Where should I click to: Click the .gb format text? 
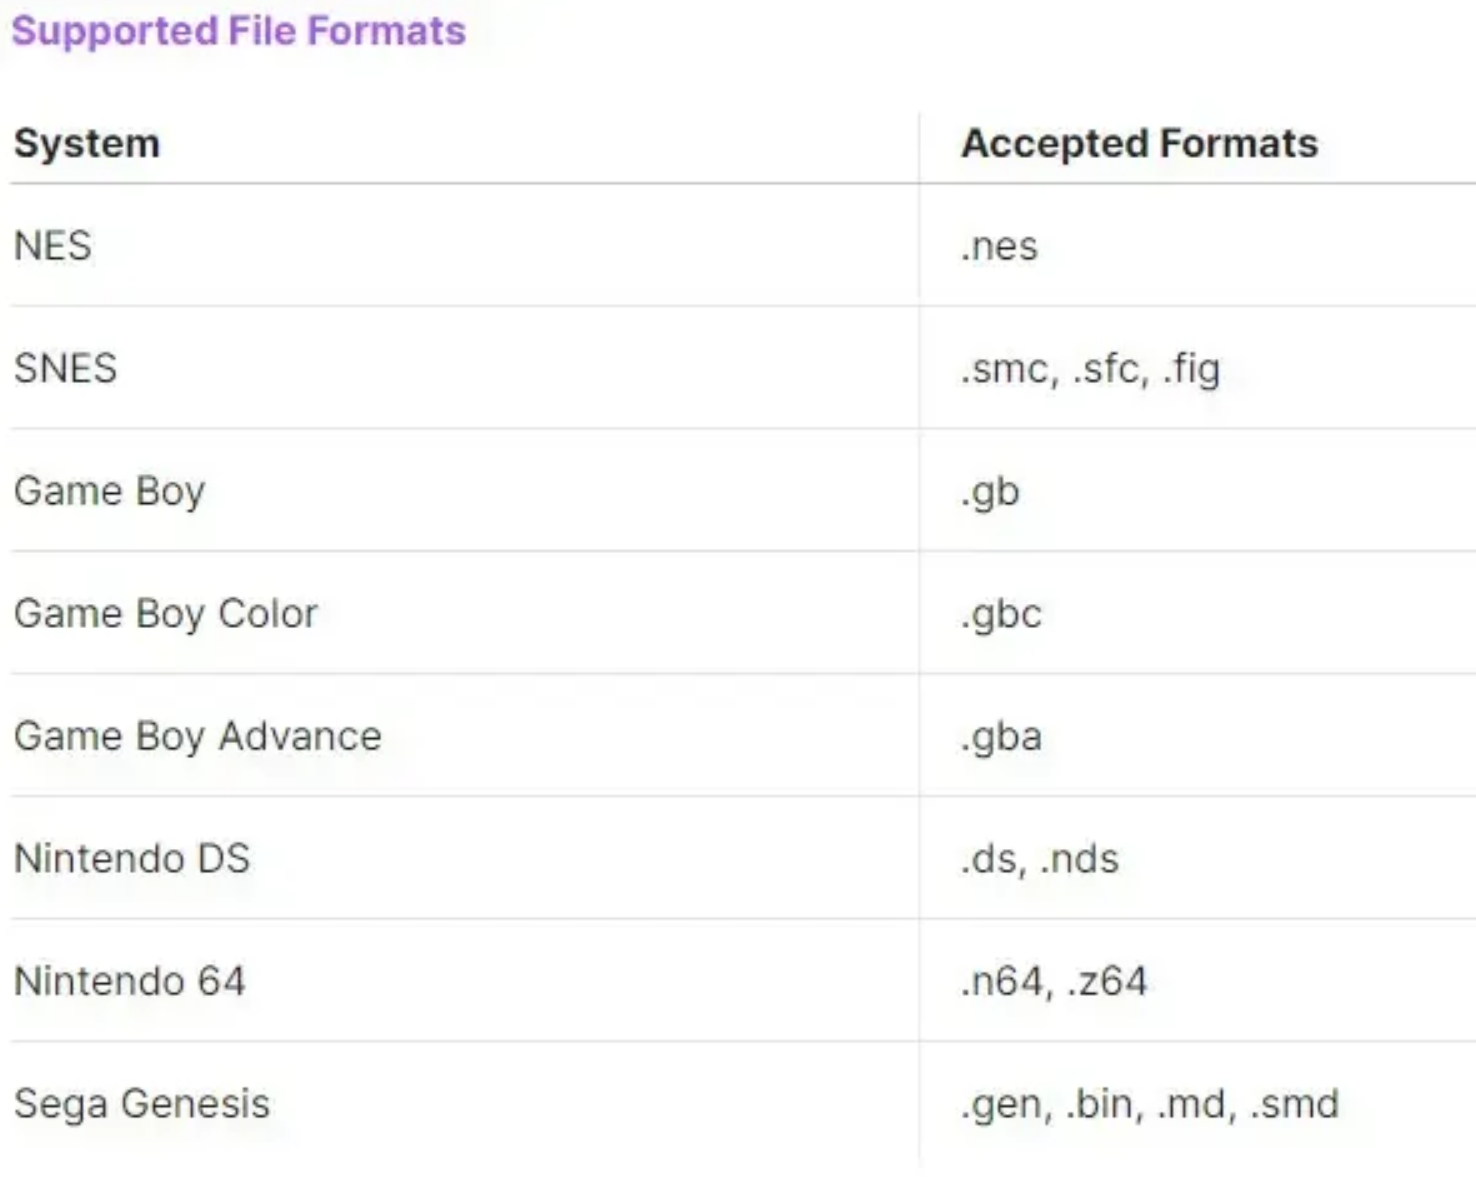click(990, 492)
